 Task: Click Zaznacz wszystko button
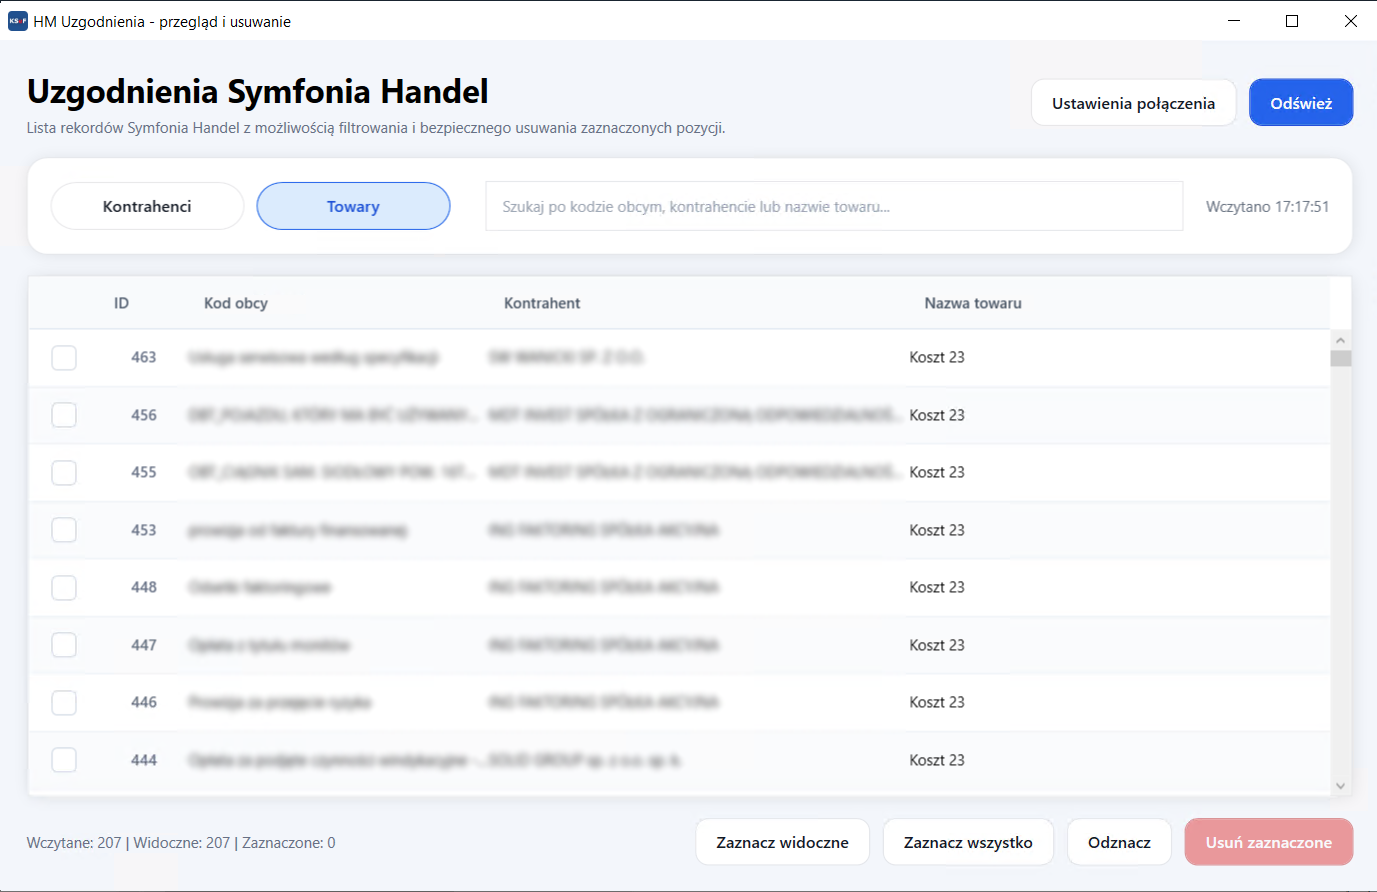click(968, 842)
